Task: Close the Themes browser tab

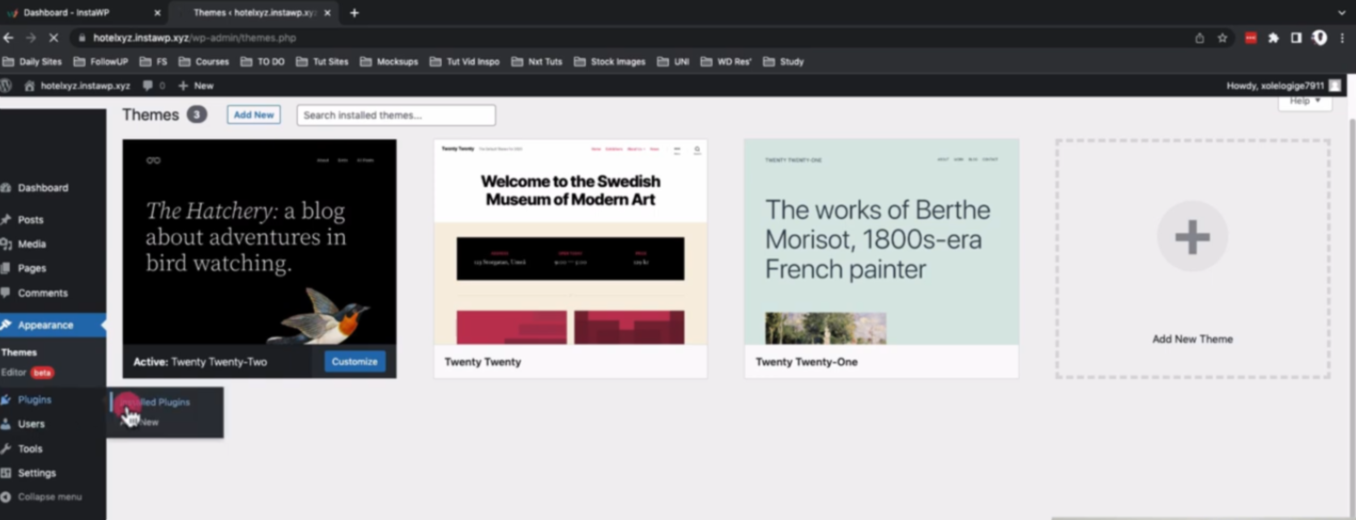Action: click(x=327, y=13)
